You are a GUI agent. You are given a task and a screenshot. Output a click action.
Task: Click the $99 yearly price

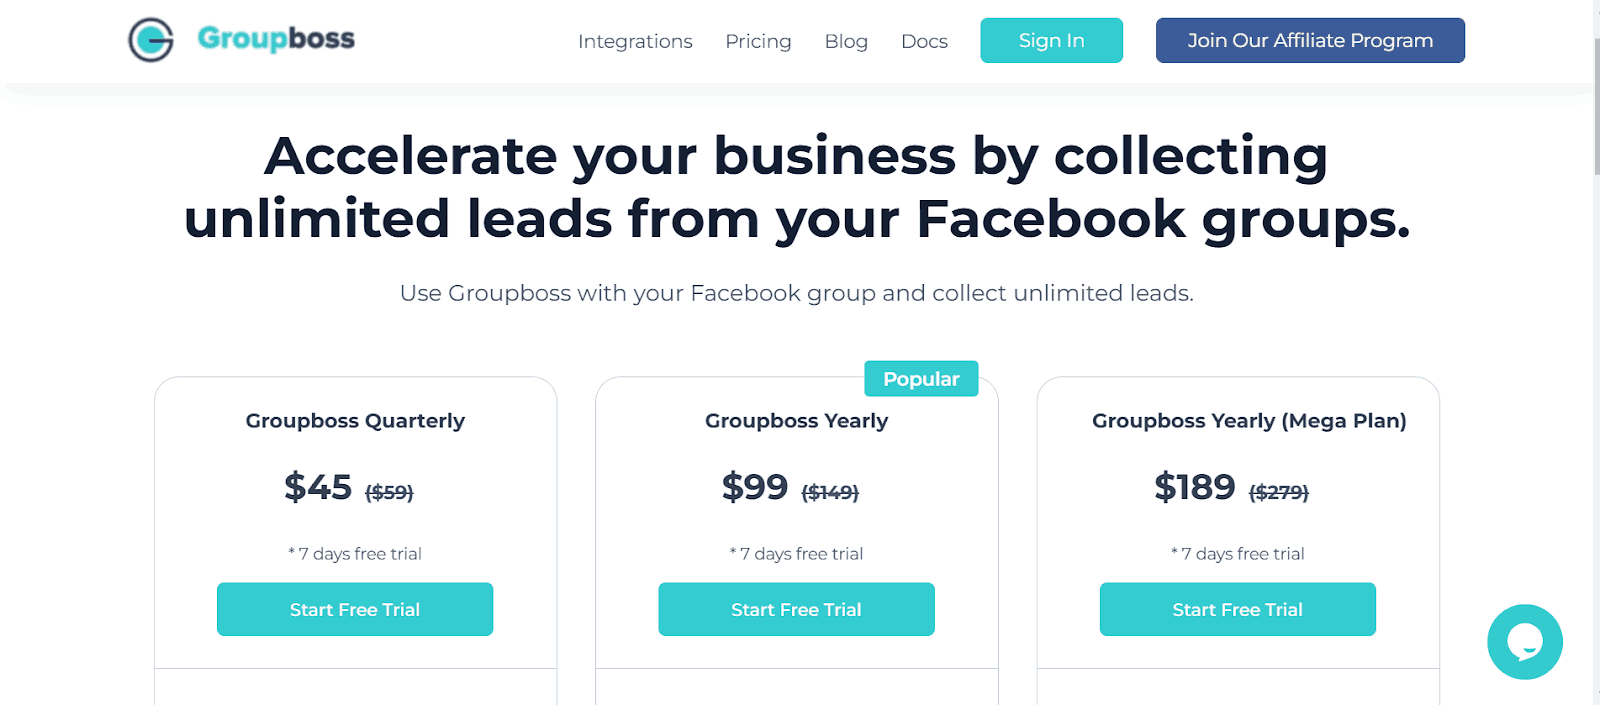click(x=755, y=487)
